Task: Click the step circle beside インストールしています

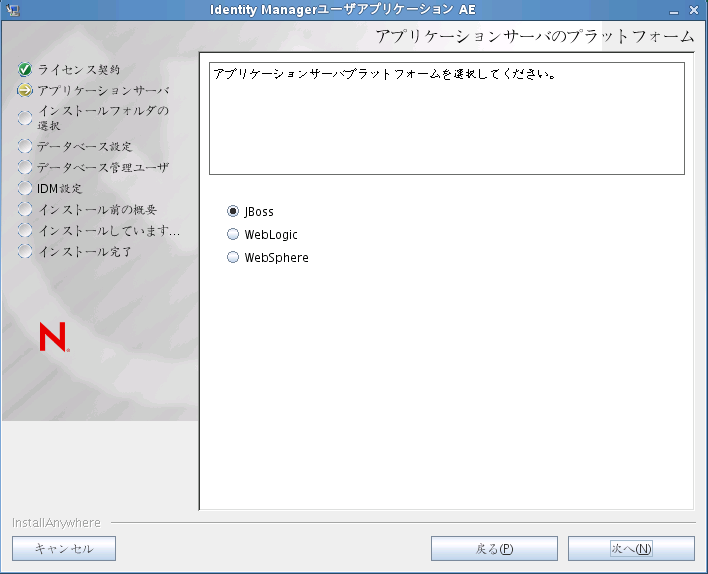Action: (x=25, y=230)
